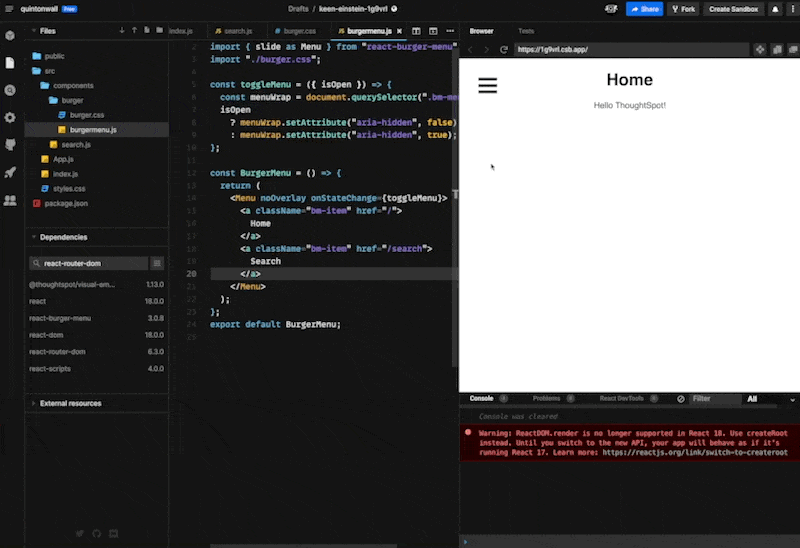
Task: Split the editor with the split-view icon
Action: [416, 31]
